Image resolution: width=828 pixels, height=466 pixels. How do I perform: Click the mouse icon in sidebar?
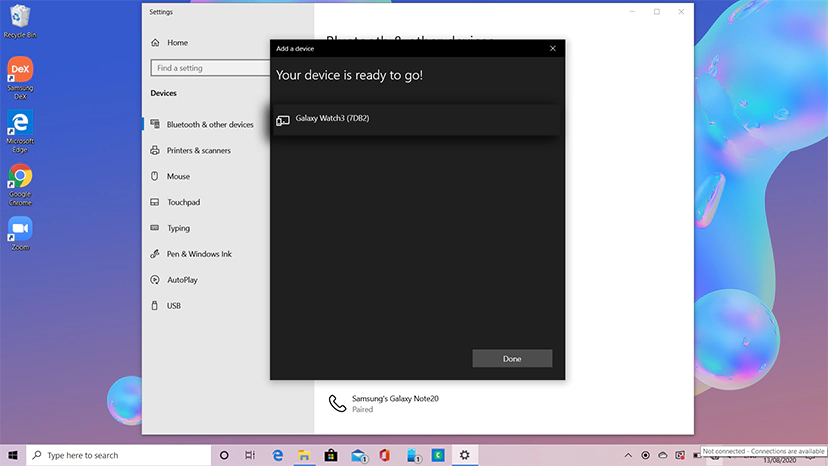click(155, 176)
